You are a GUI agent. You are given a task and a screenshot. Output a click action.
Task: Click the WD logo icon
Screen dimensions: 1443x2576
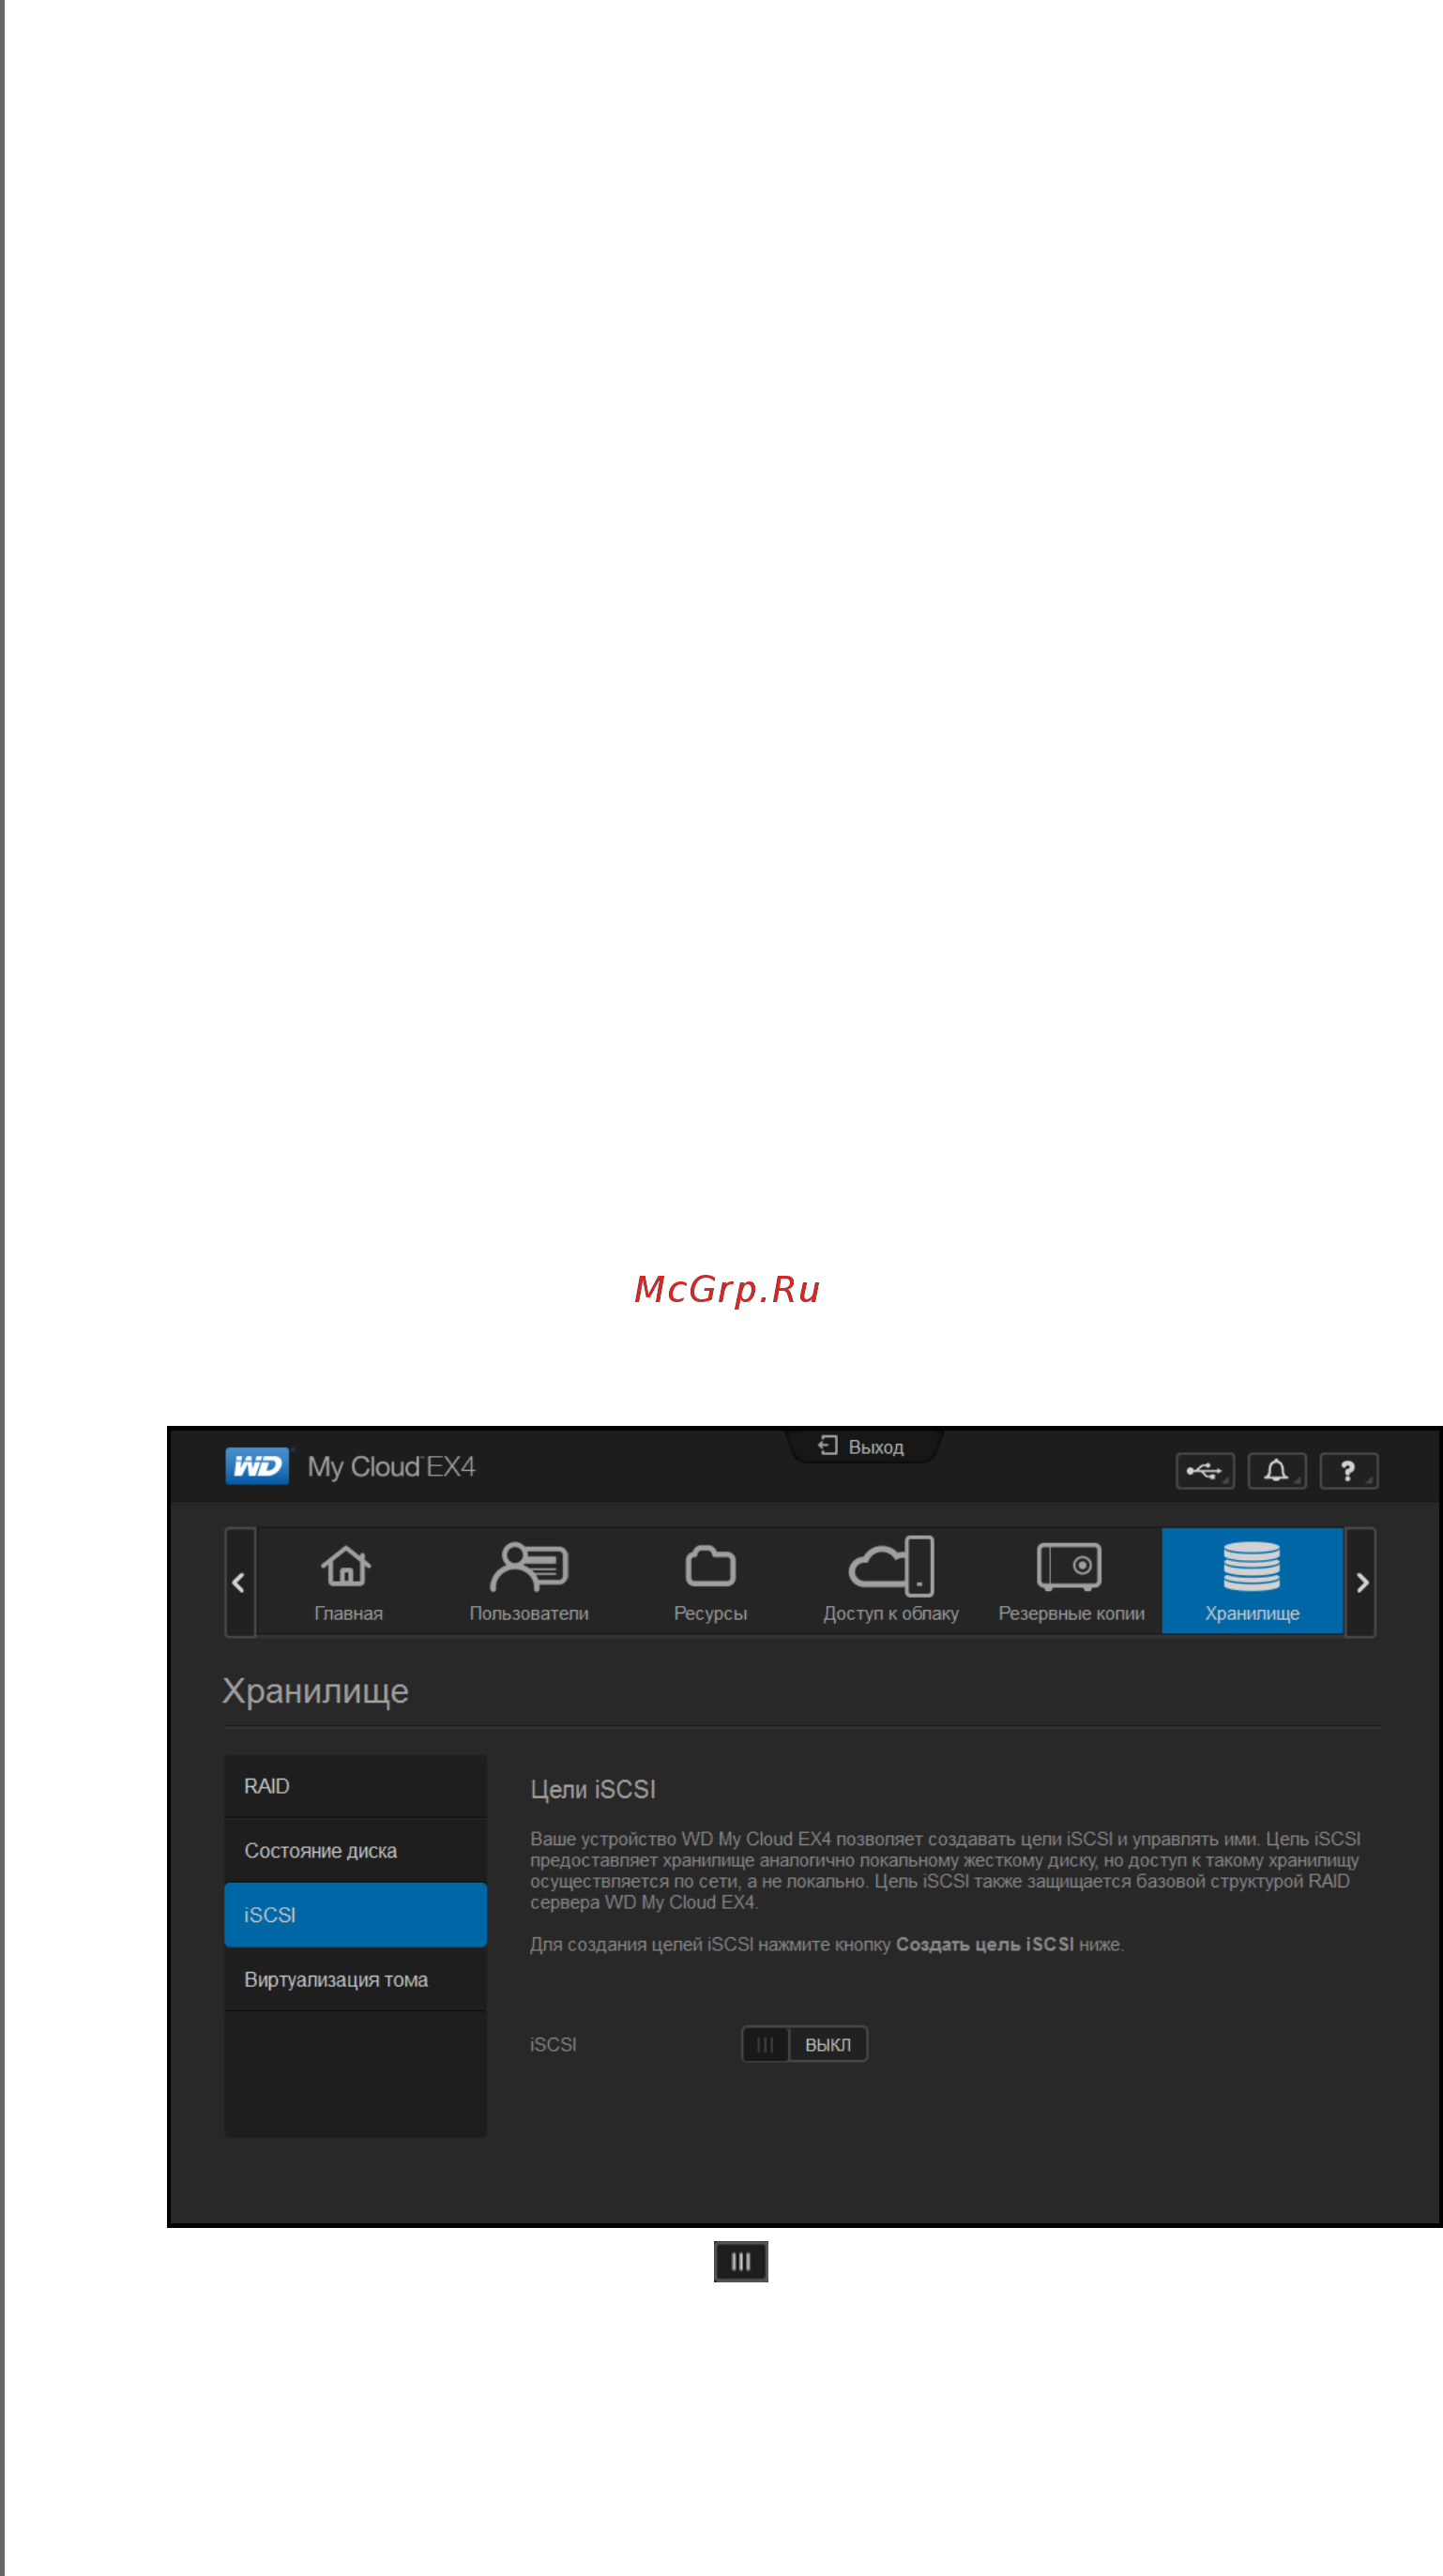click(x=257, y=1466)
